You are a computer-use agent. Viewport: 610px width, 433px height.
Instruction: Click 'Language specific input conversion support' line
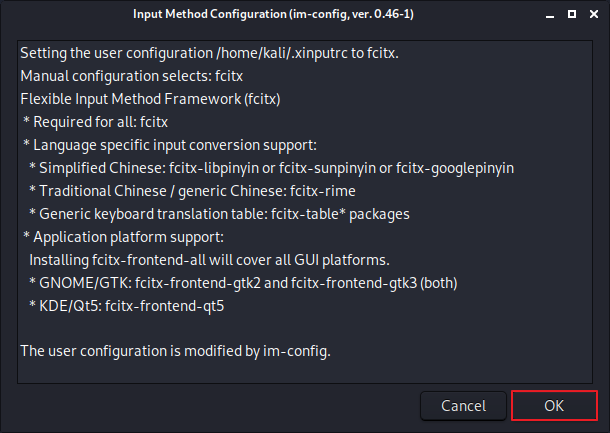[x=170, y=145]
